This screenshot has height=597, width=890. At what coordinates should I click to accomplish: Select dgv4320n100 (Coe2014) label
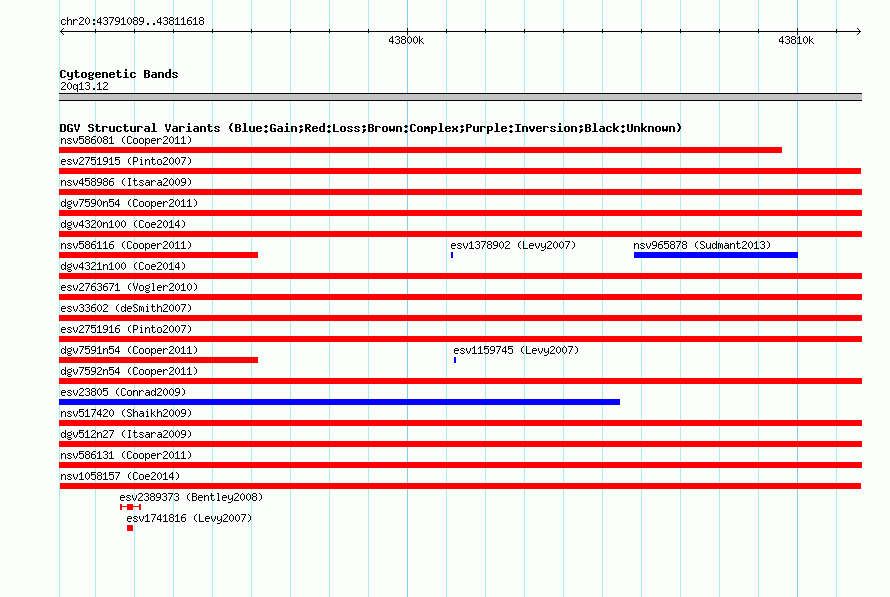click(123, 224)
